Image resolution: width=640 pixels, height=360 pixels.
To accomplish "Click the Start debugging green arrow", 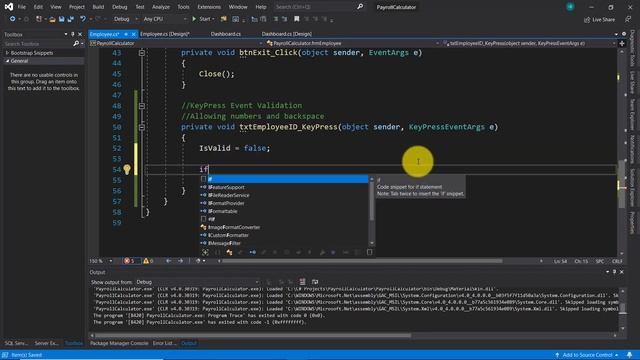I will 194,19.
